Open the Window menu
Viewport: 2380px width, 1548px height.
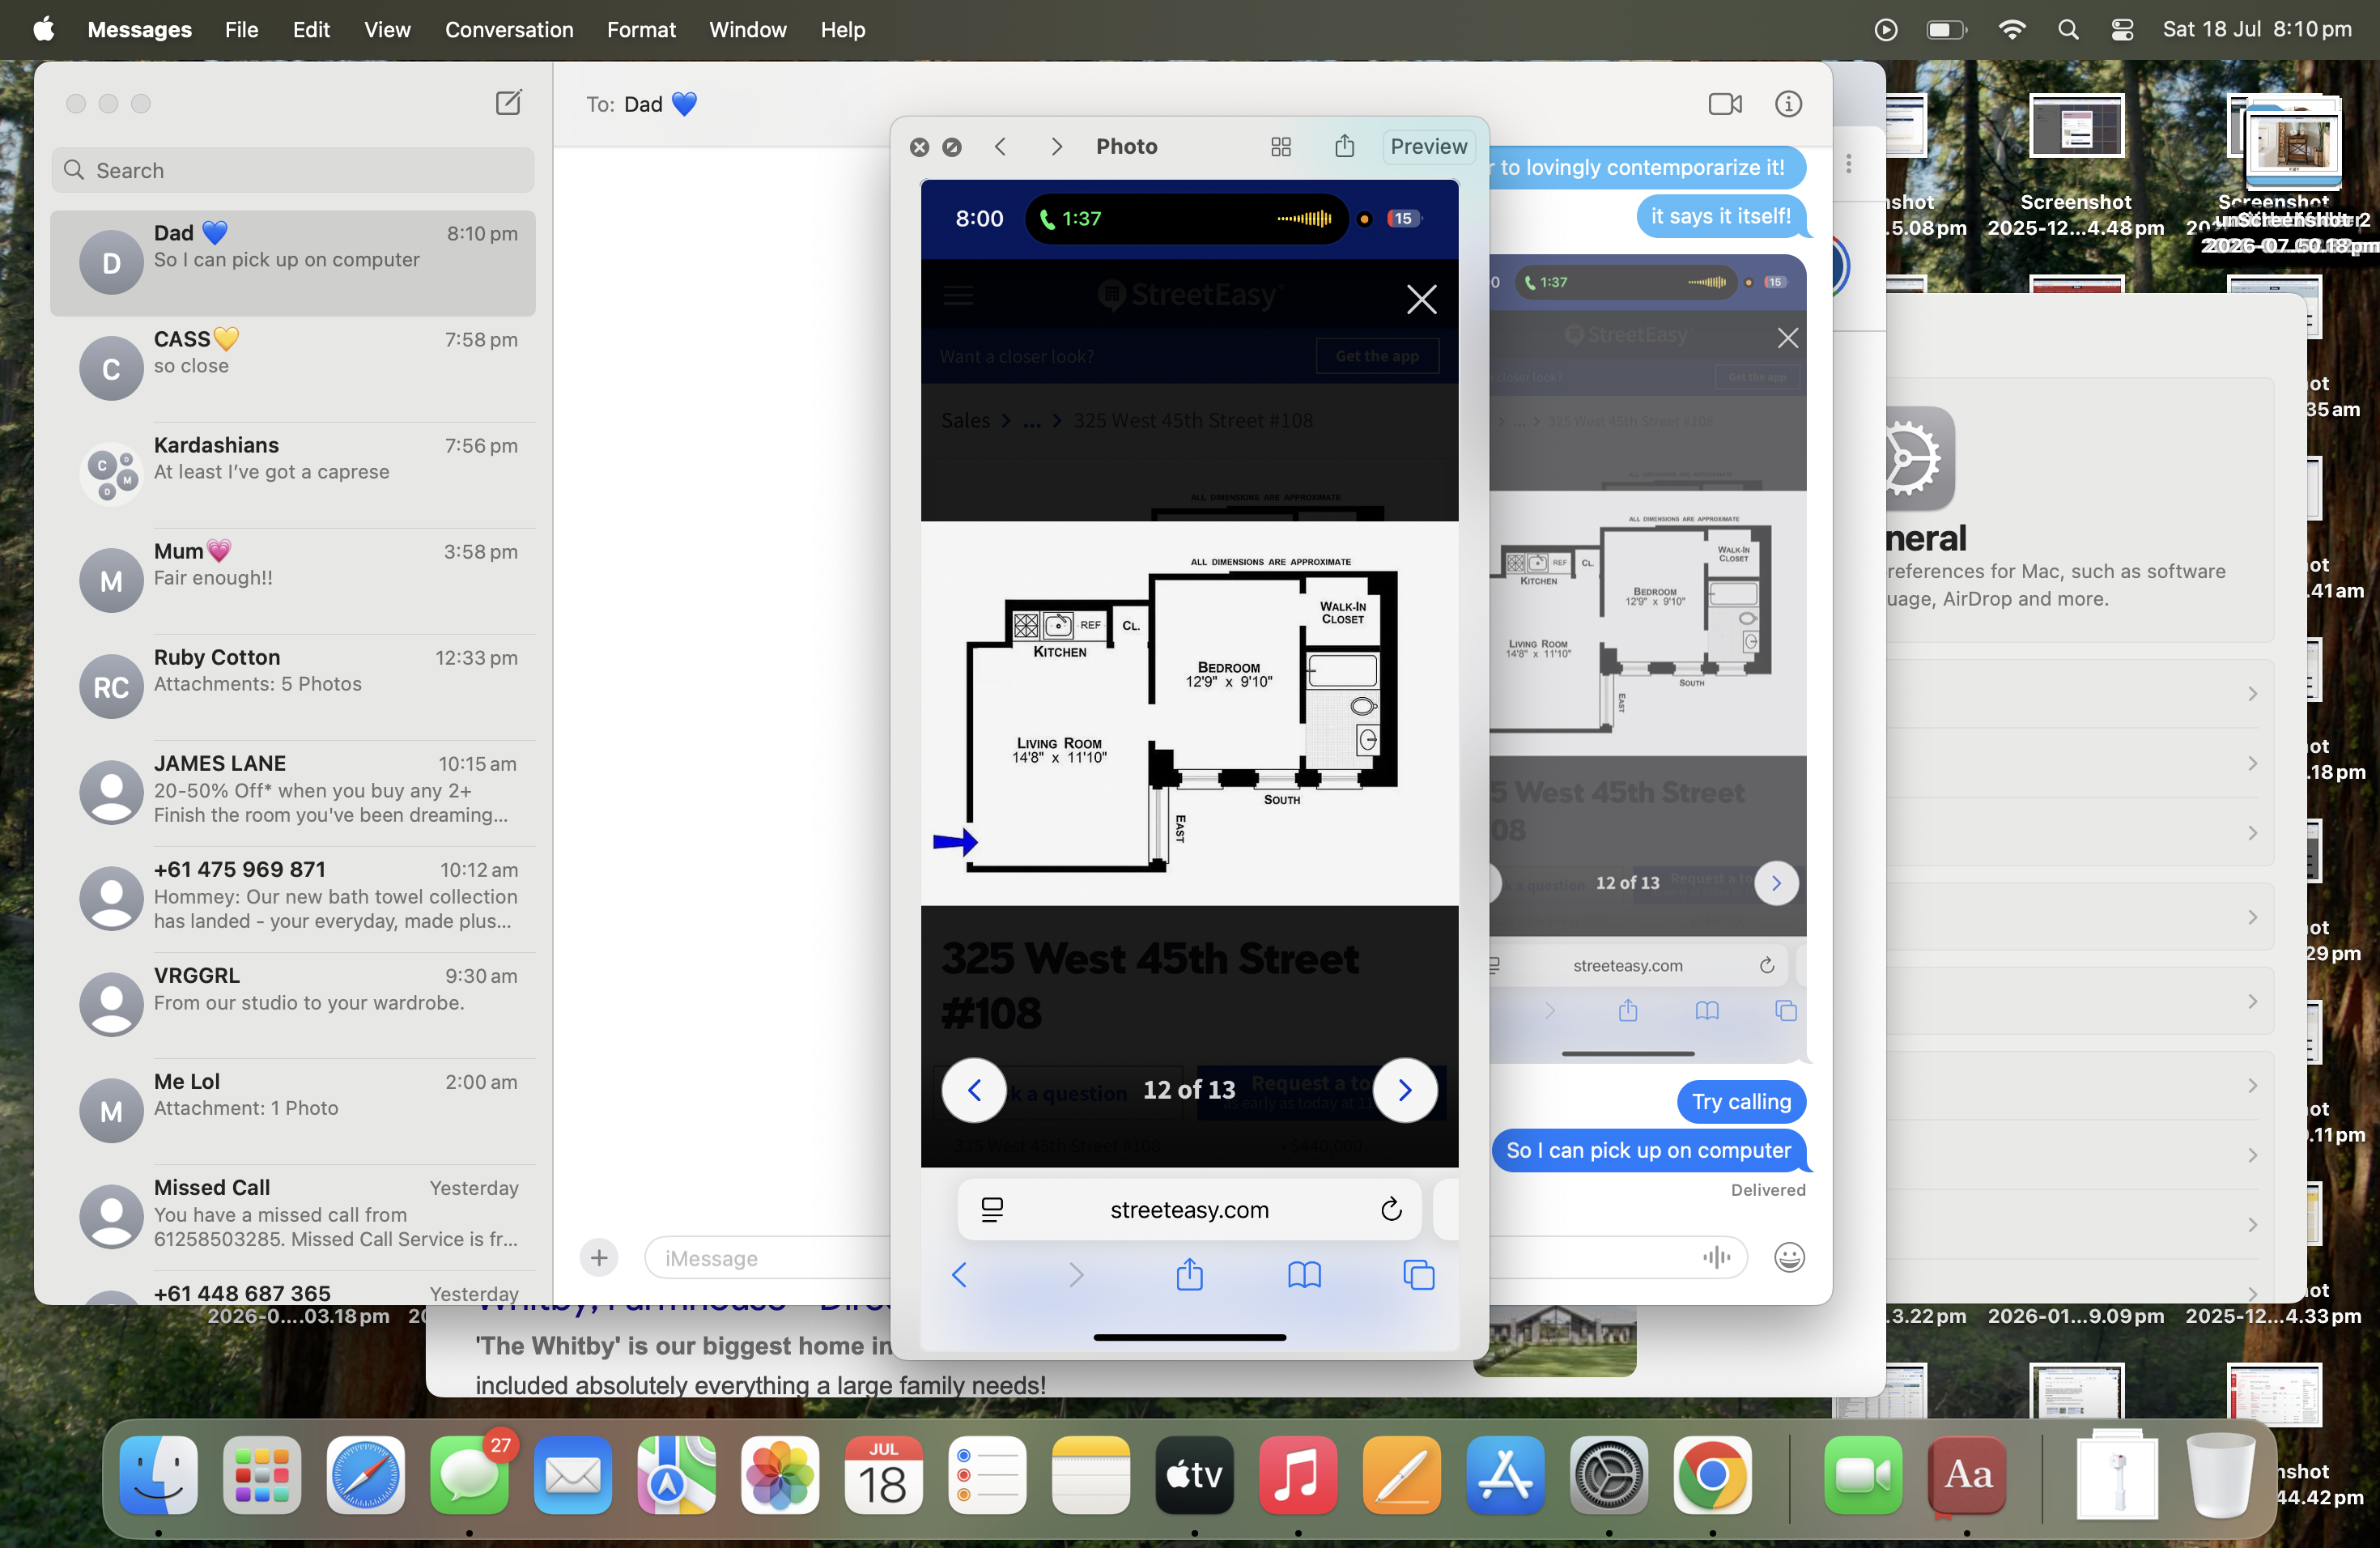click(x=748, y=29)
